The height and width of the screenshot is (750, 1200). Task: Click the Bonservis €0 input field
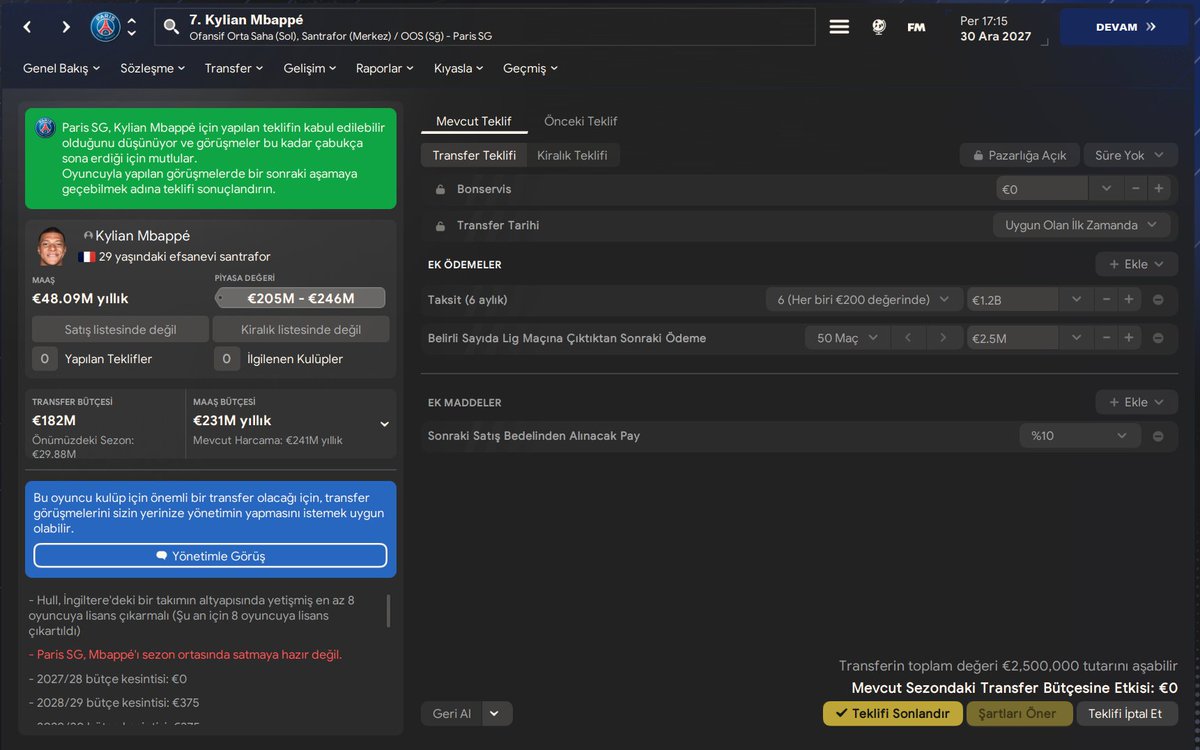pyautogui.click(x=1042, y=189)
